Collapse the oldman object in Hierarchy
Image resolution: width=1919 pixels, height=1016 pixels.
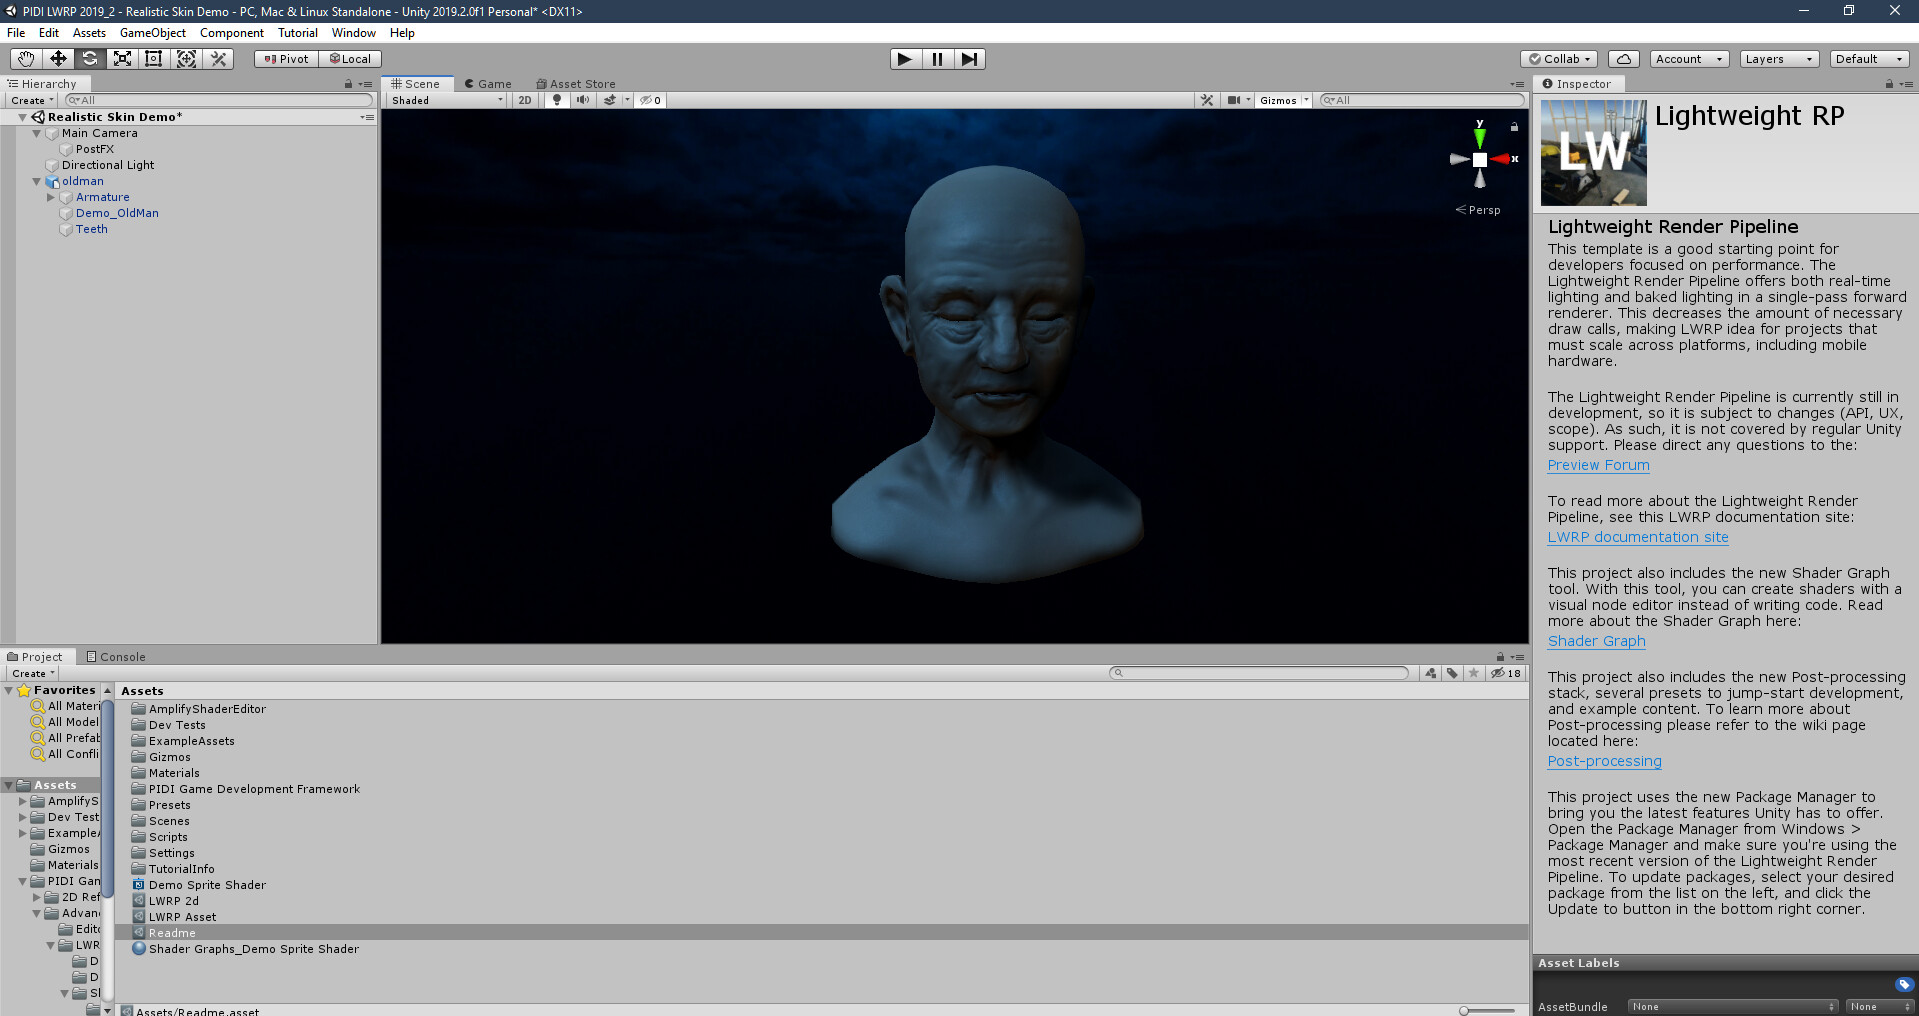coord(37,182)
